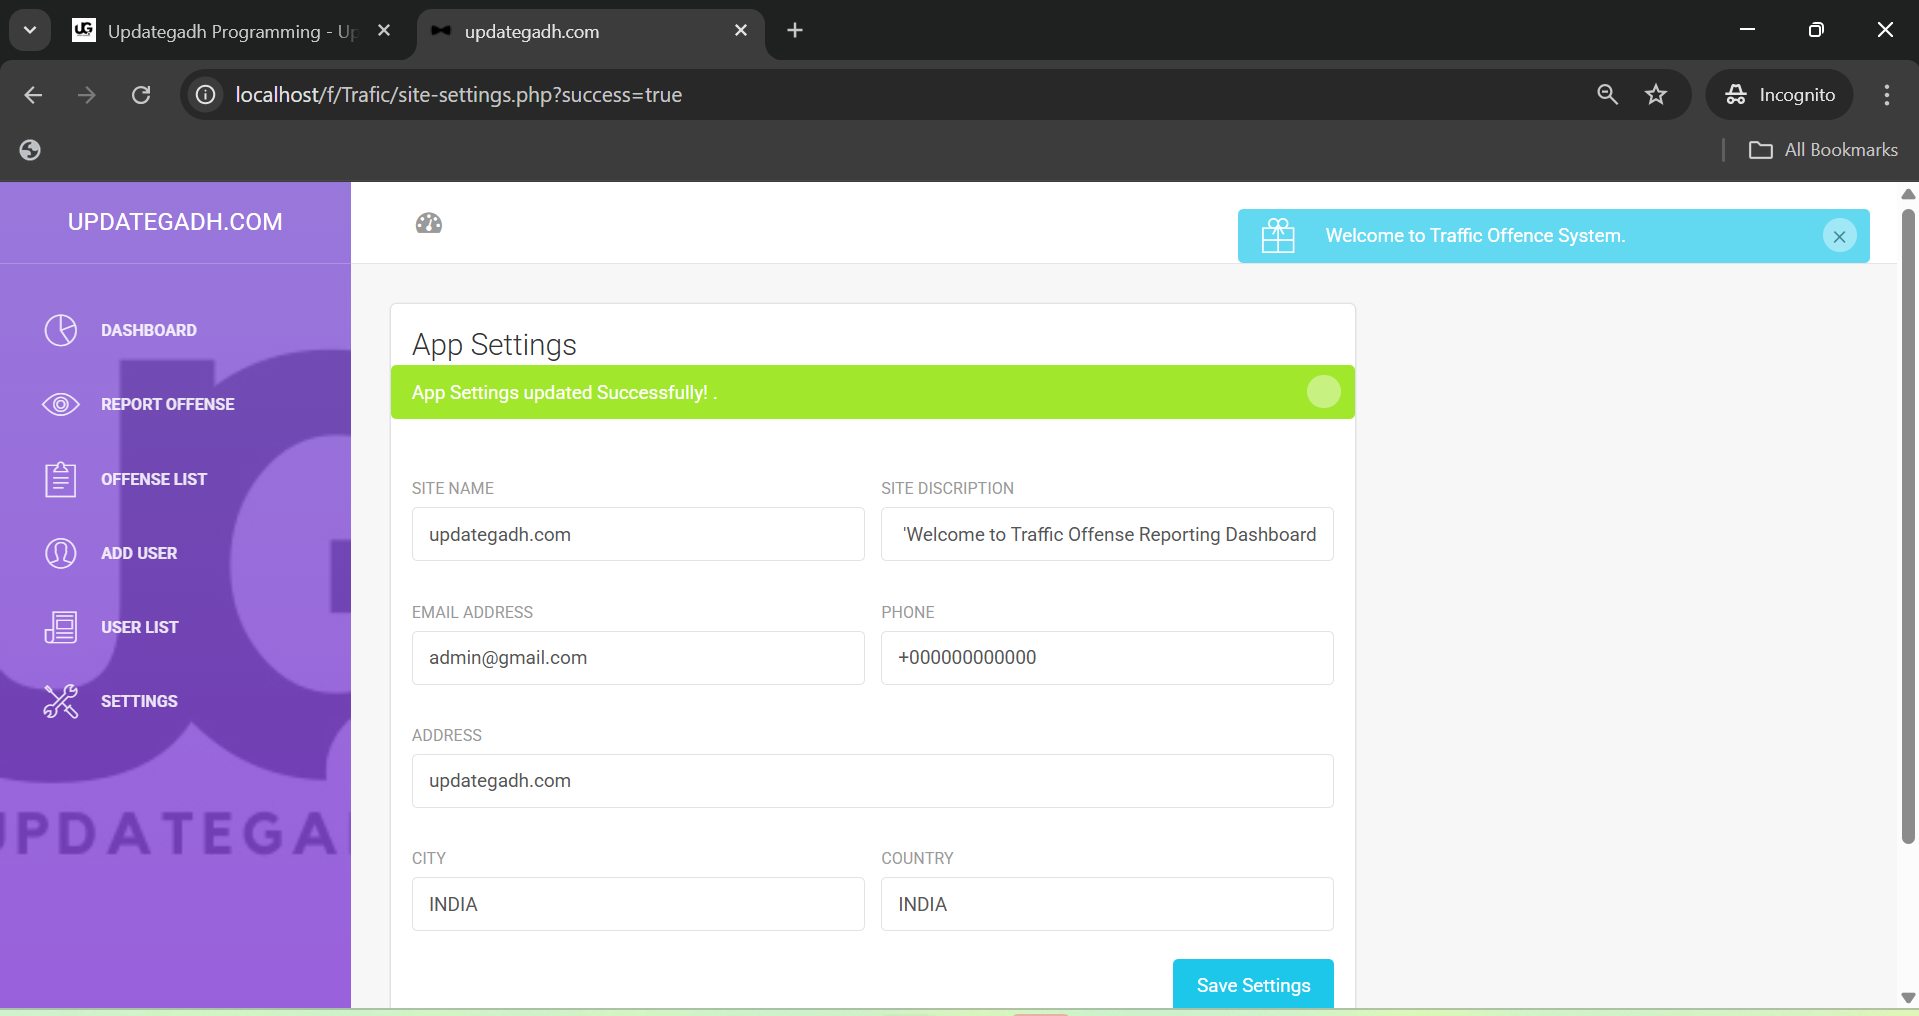Bookmark this page with star icon
1919x1016 pixels.
[1656, 95]
